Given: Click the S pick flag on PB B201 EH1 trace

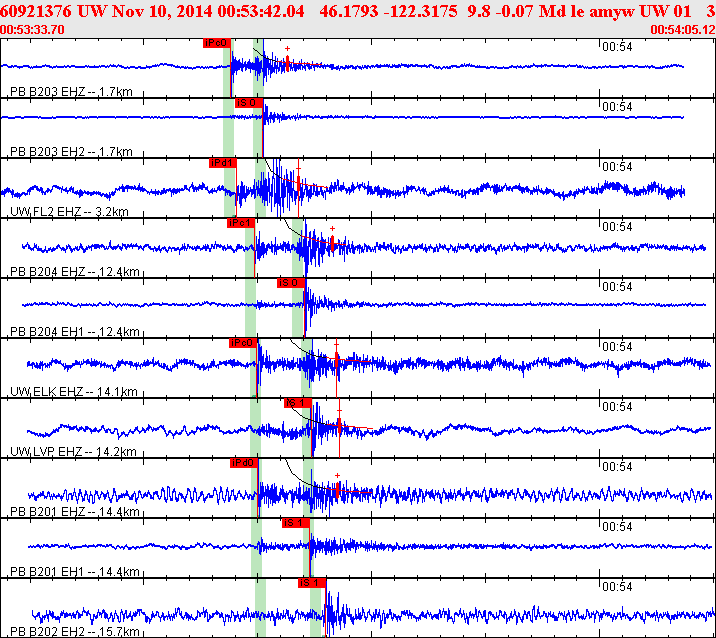Looking at the screenshot, I should (x=295, y=522).
